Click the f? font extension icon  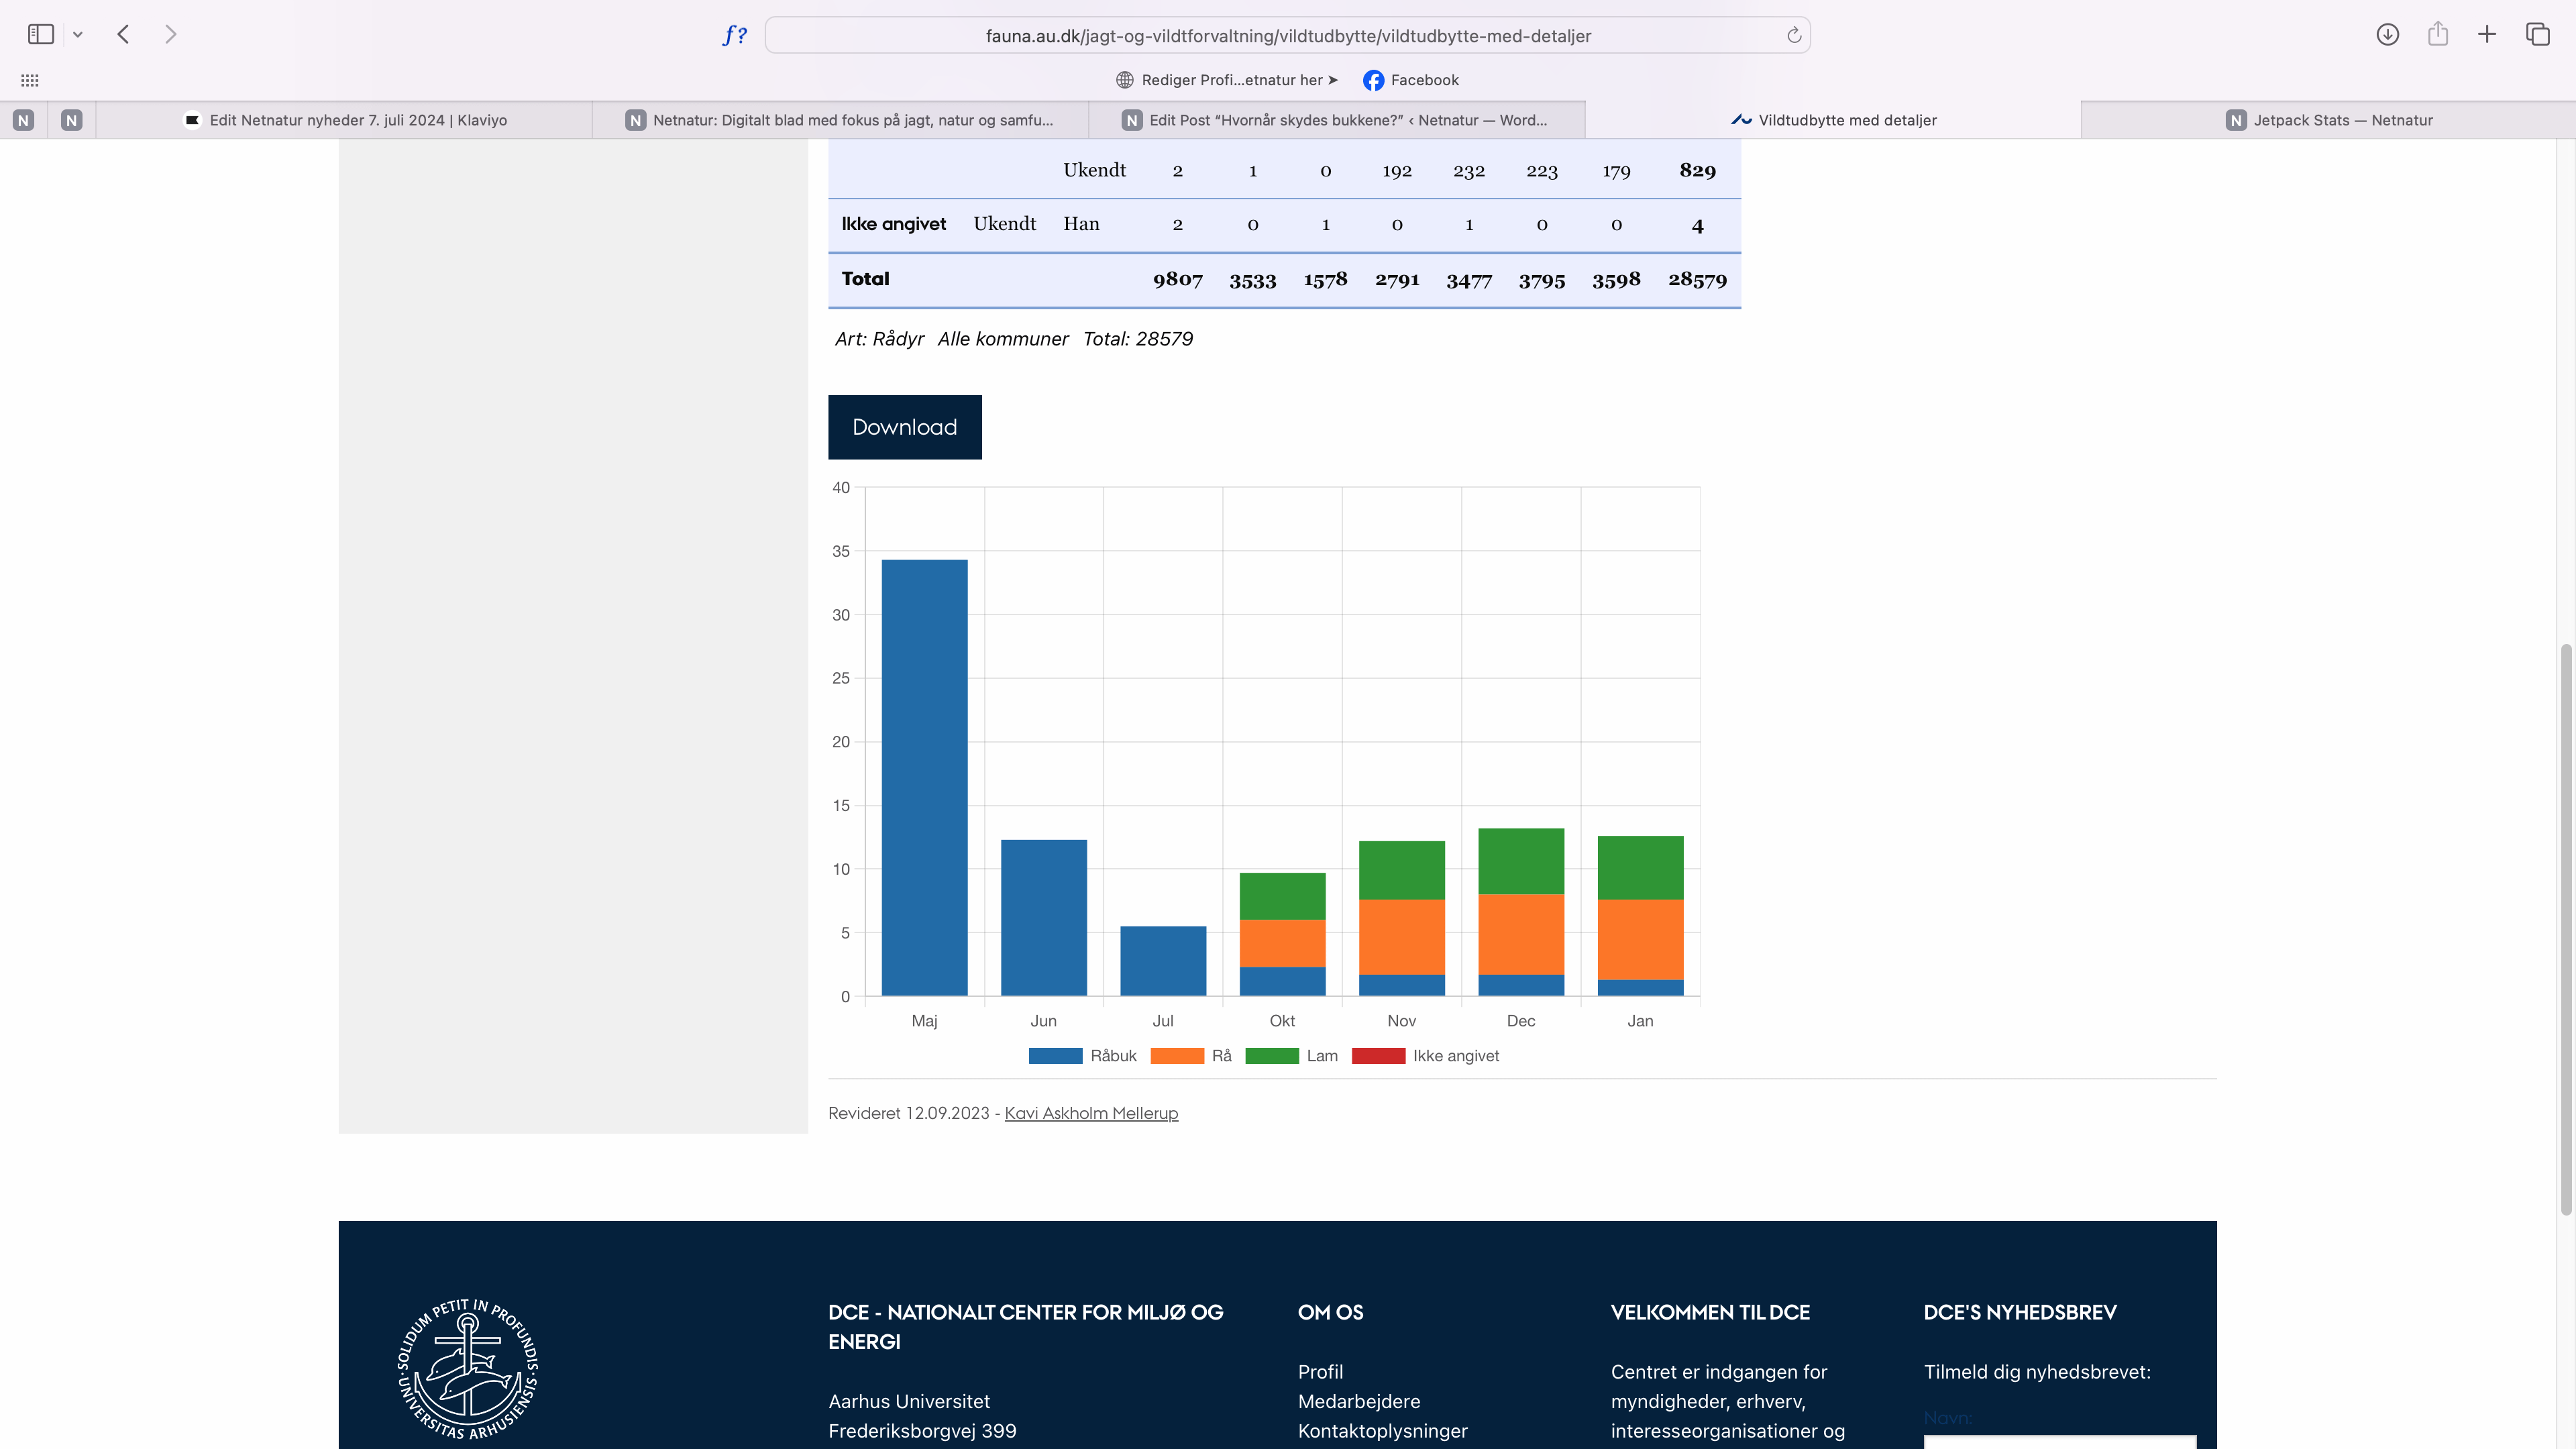tap(735, 36)
